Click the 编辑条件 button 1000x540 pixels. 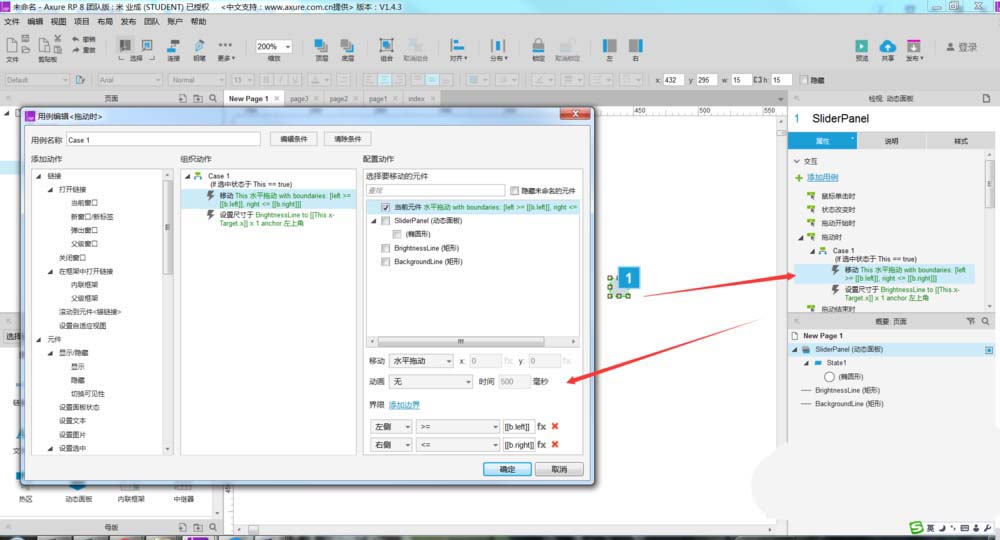[x=294, y=139]
